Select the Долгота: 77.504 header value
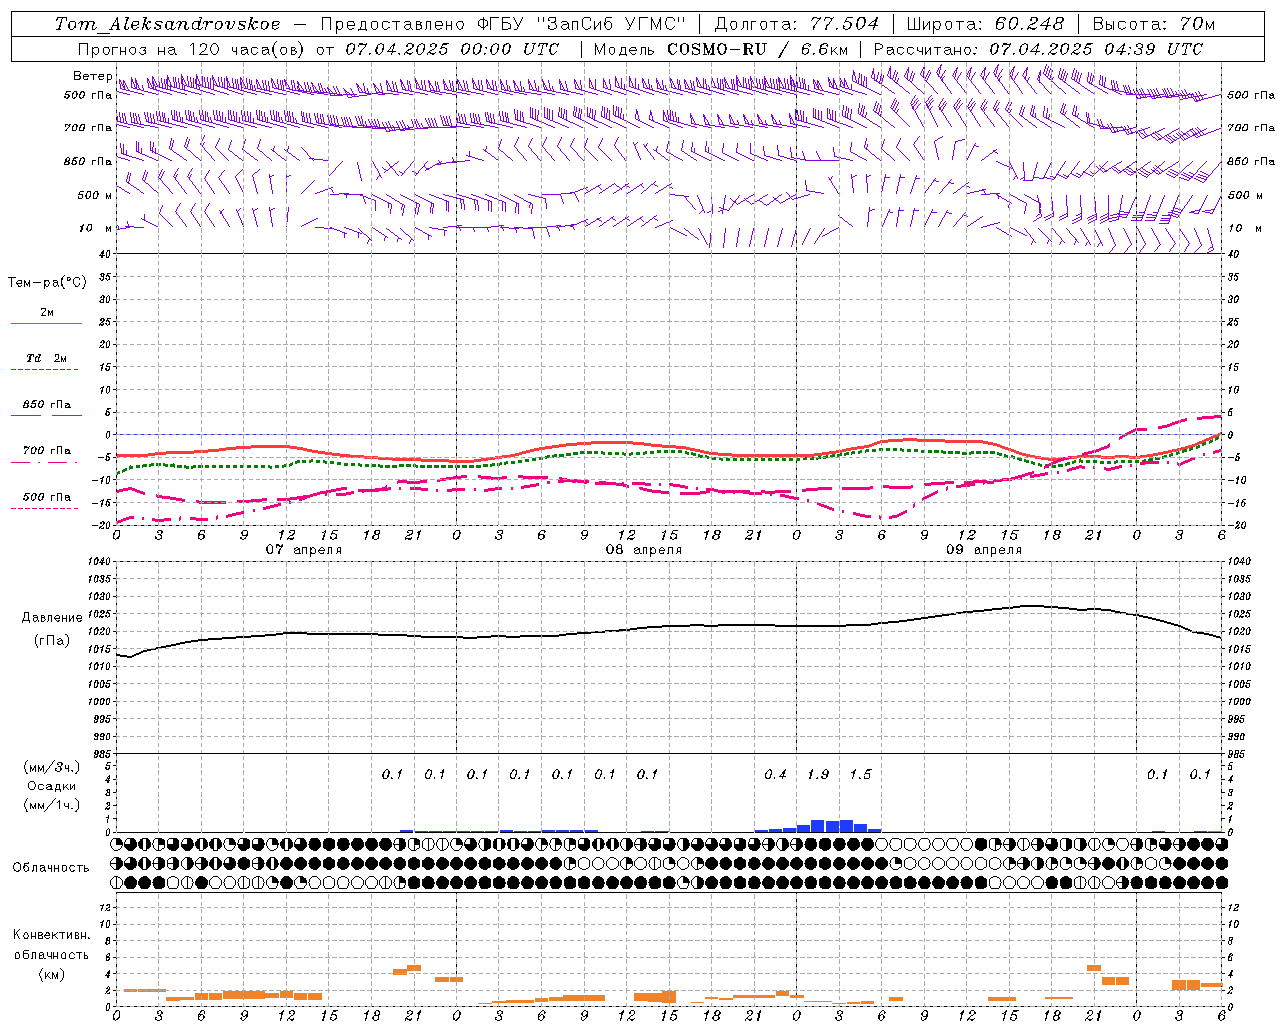Image resolution: width=1280 pixels, height=1024 pixels. point(796,24)
